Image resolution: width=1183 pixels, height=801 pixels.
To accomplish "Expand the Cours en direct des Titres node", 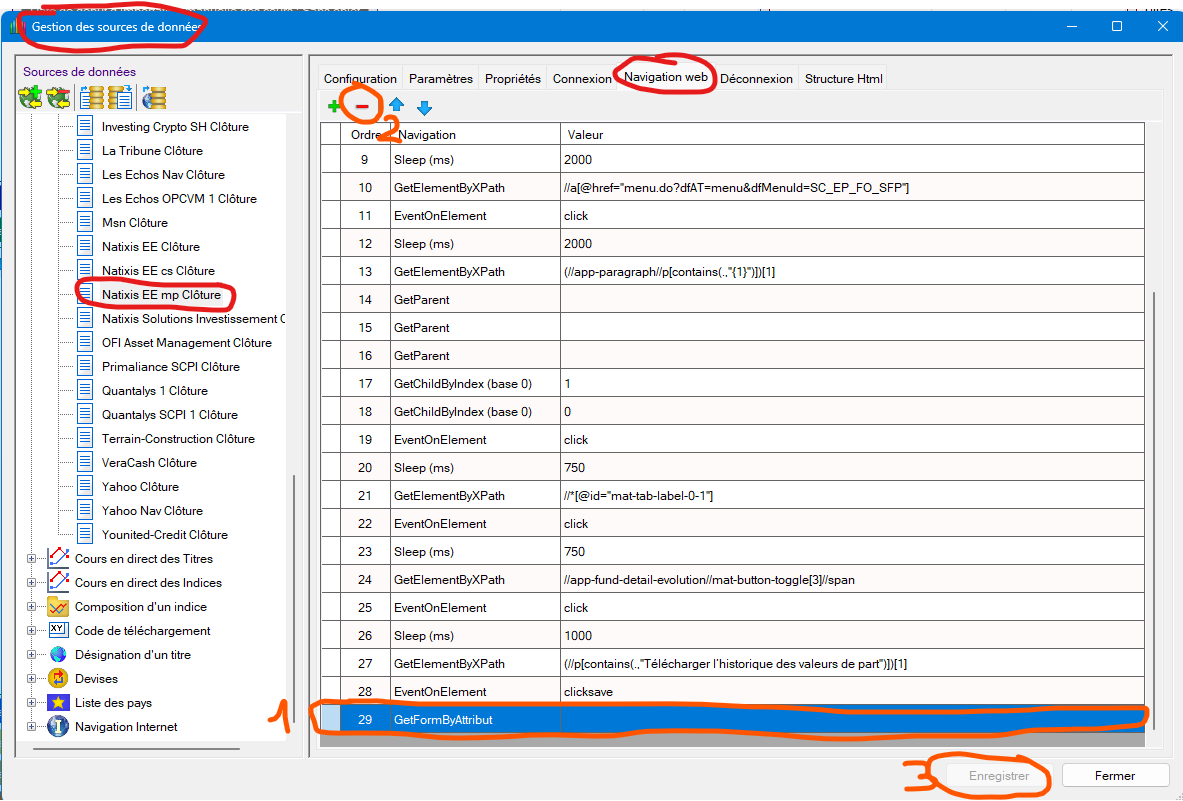I will [x=31, y=559].
